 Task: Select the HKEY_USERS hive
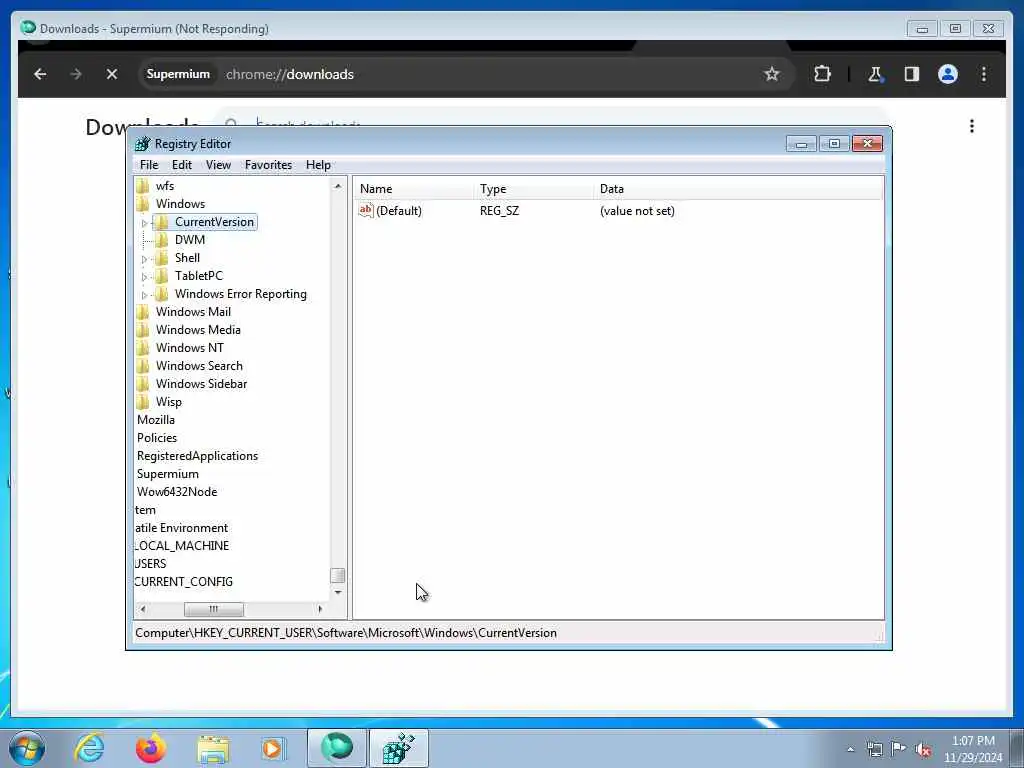point(151,564)
